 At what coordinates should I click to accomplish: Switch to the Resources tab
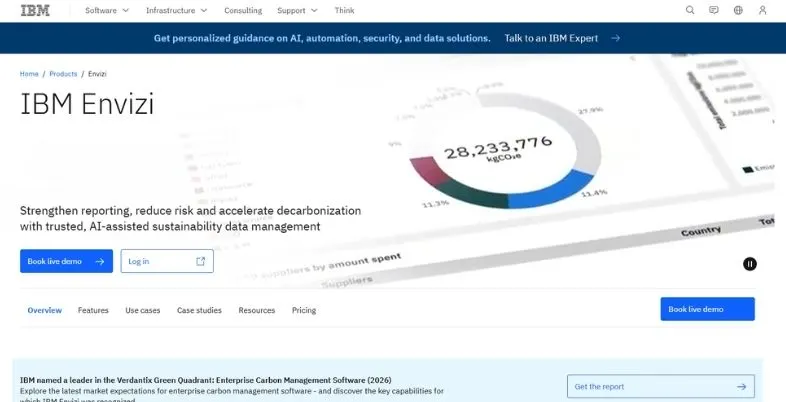[x=257, y=310]
